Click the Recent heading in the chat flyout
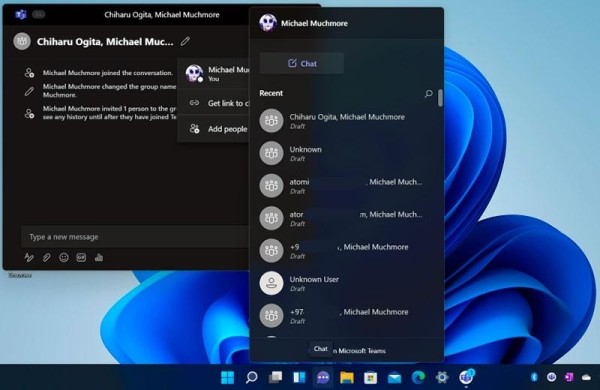The image size is (600, 390). (271, 93)
